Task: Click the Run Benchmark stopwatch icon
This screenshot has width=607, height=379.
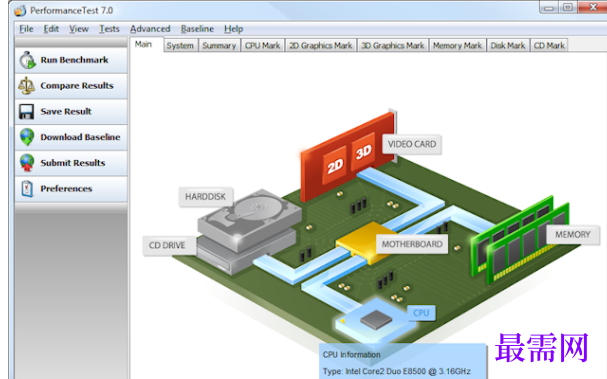Action: [27, 60]
